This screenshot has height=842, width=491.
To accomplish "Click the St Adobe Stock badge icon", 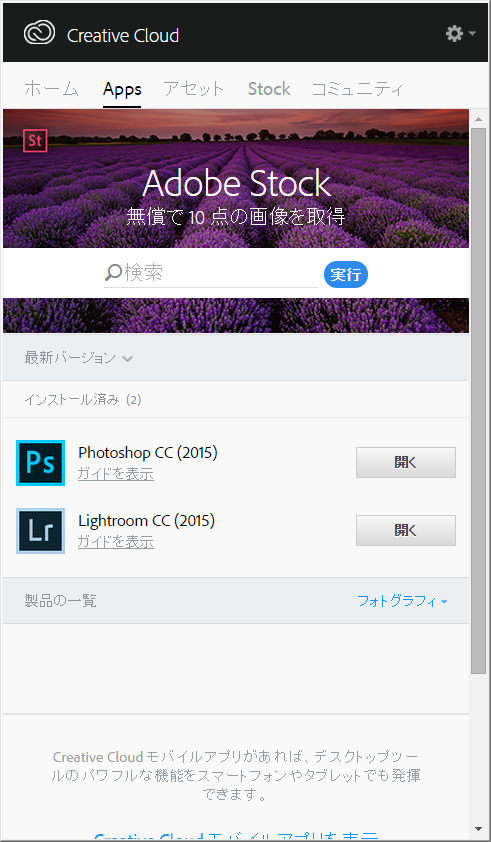I will coord(35,141).
